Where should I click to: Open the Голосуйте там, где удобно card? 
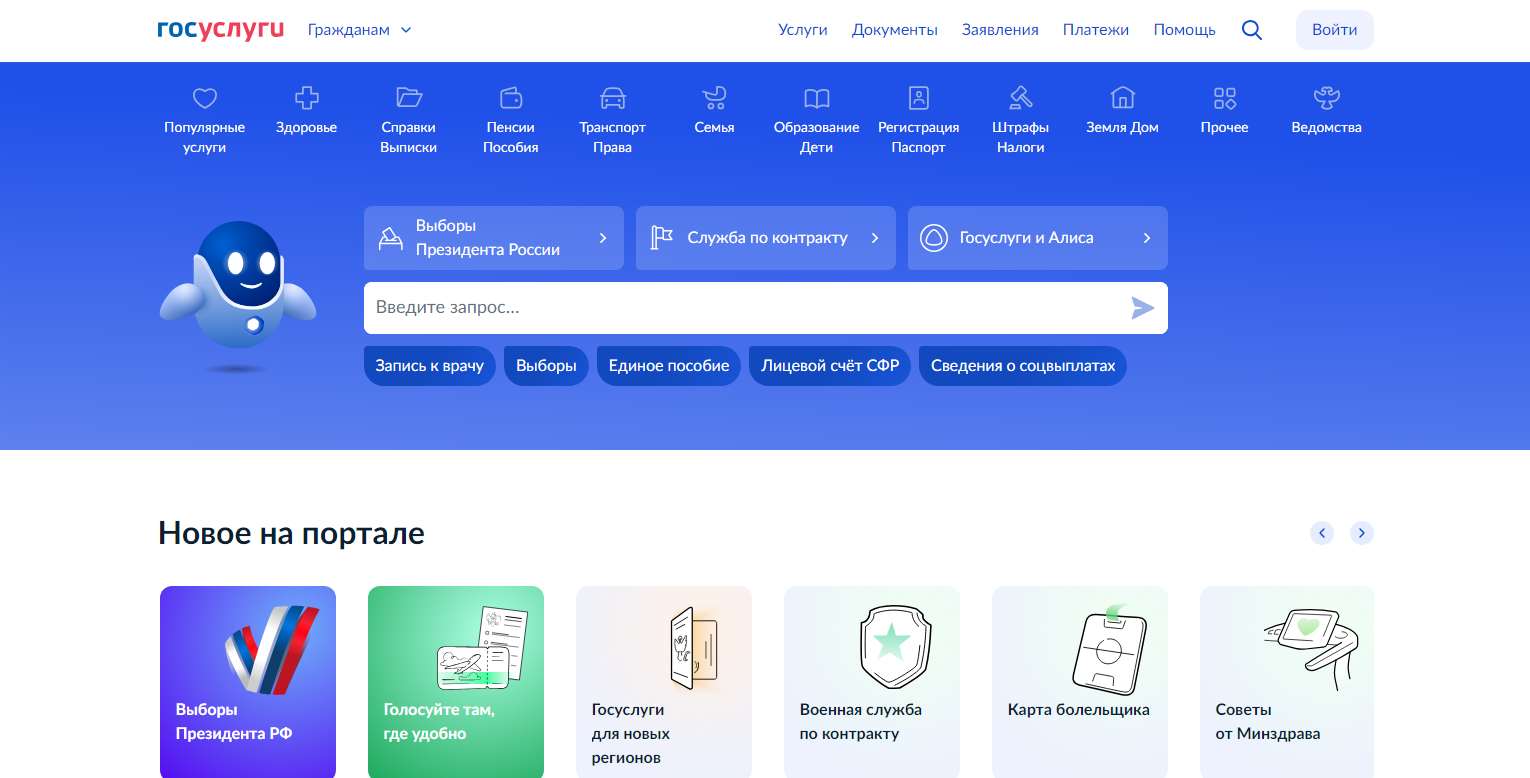click(456, 682)
